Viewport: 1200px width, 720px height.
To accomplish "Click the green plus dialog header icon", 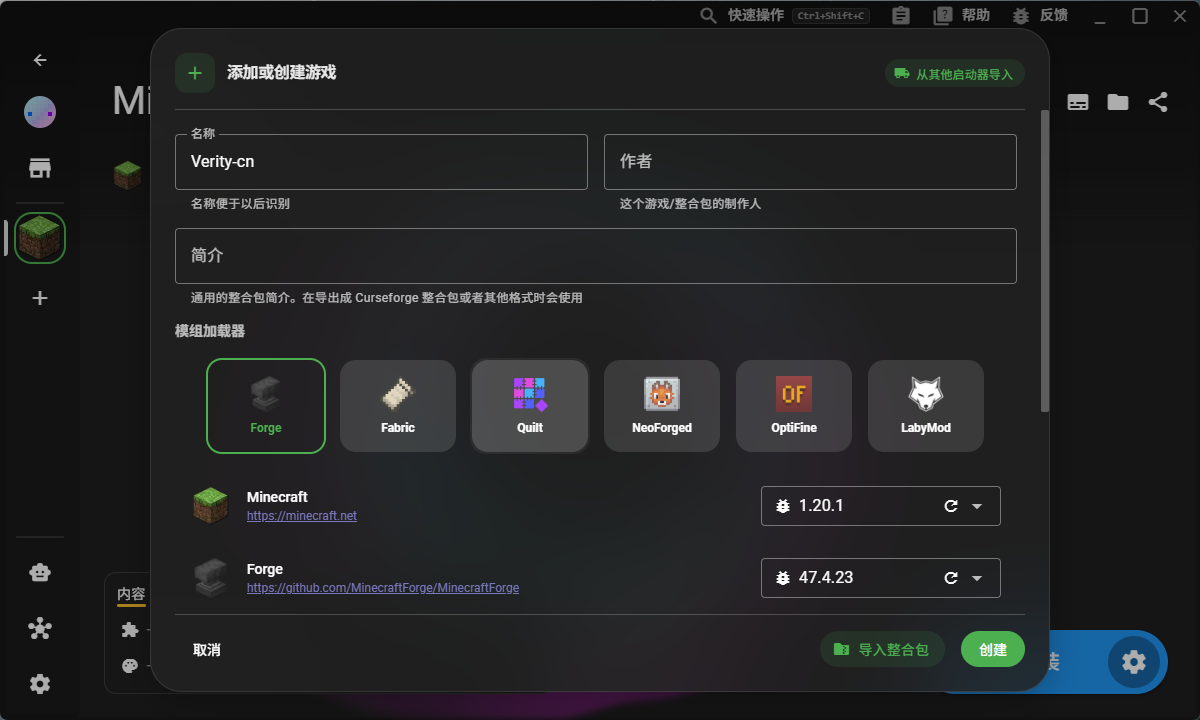I will coord(195,73).
